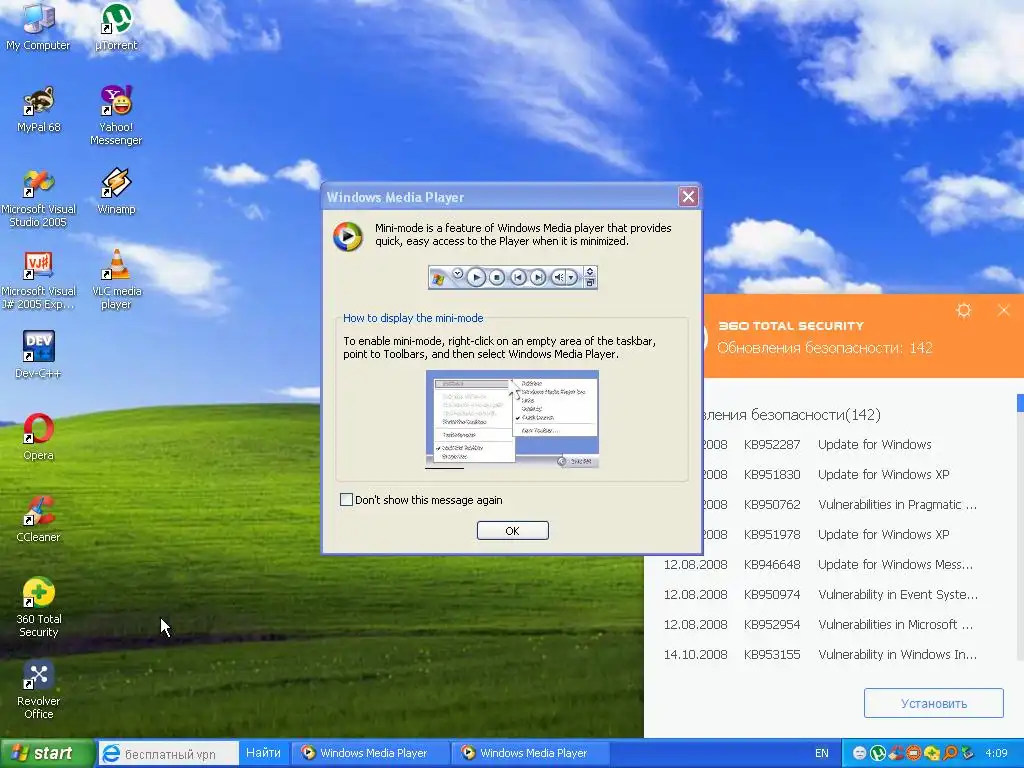Click the CCleaner tray icon
The width and height of the screenshot is (1024, 768).
[x=896, y=753]
